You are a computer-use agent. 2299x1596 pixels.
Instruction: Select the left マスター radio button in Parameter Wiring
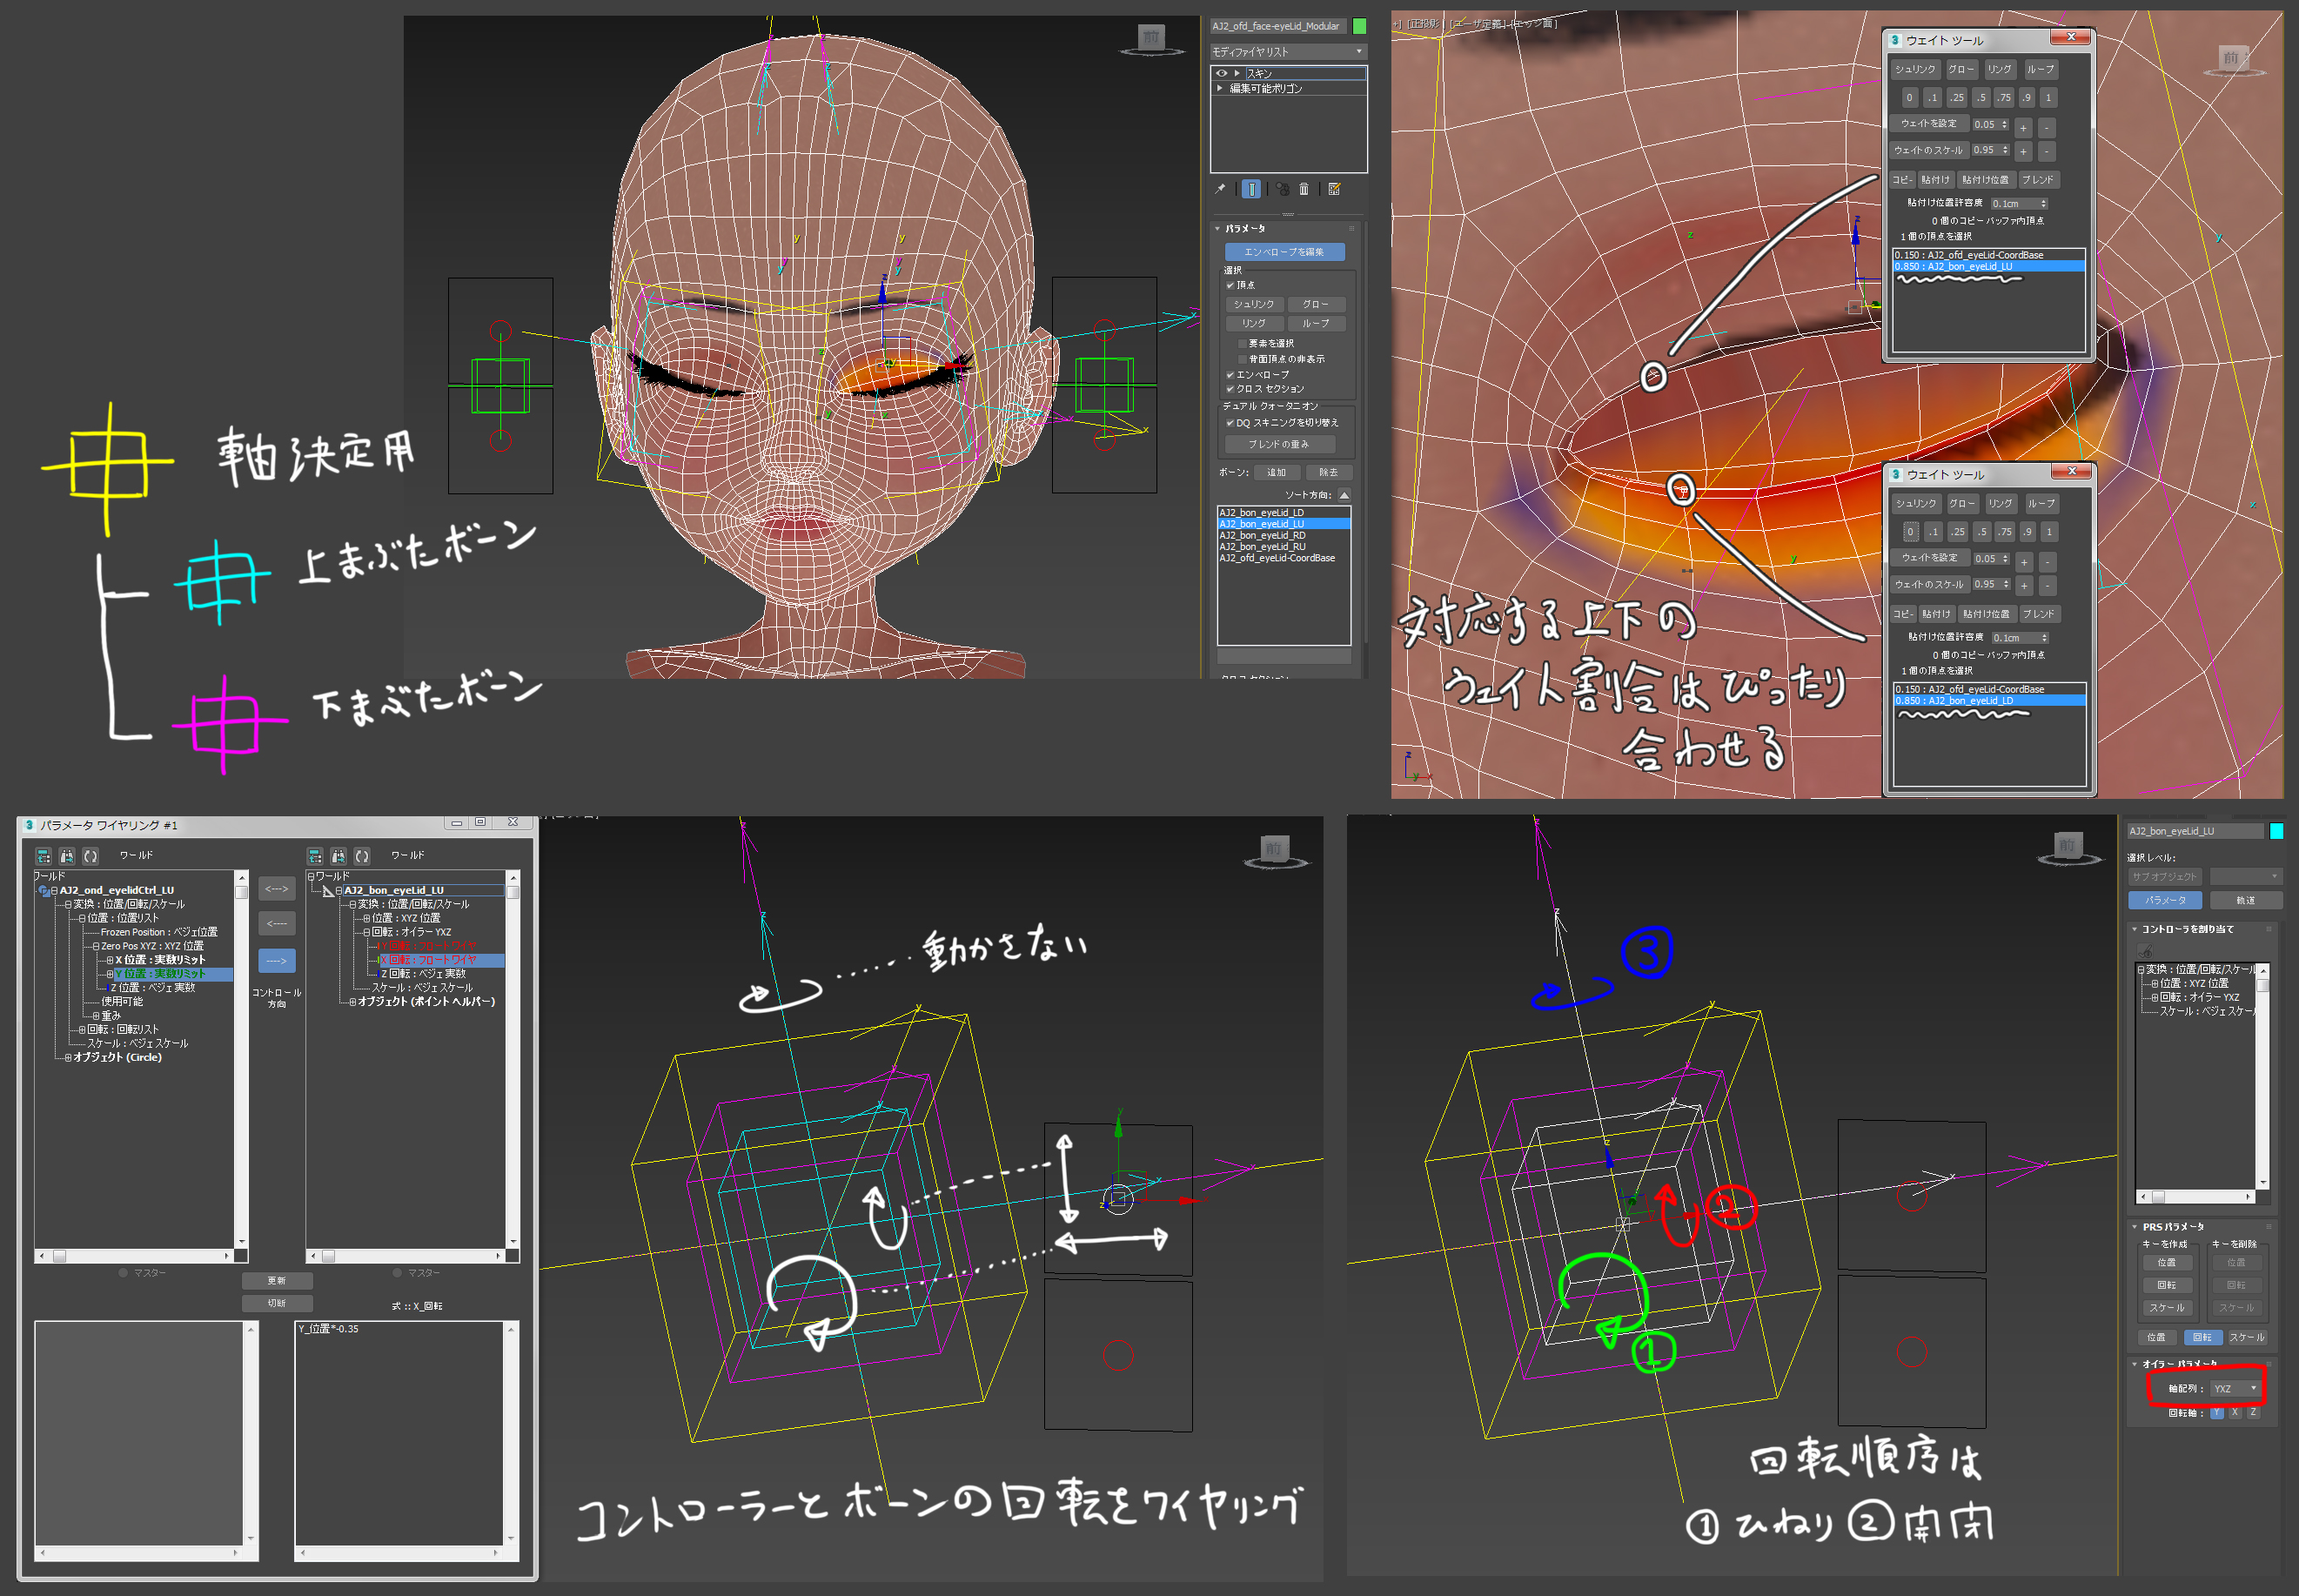point(123,1273)
